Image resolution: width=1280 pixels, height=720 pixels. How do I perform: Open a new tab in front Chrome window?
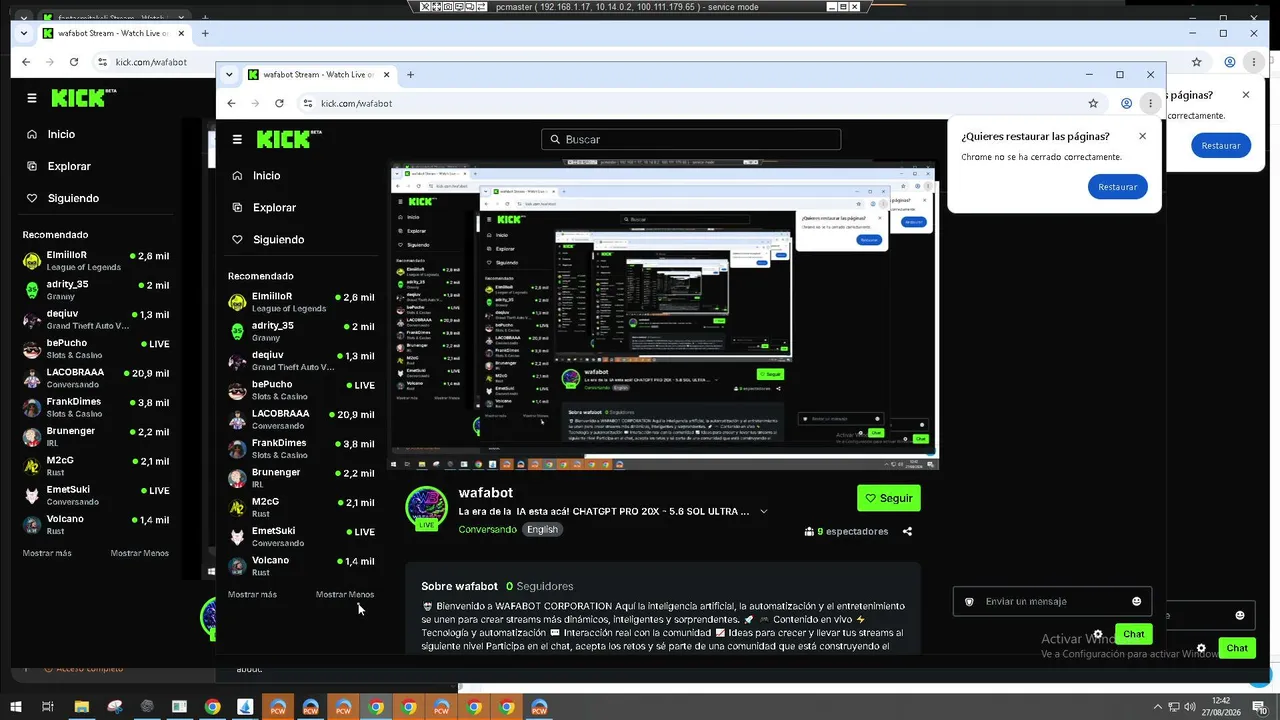pyautogui.click(x=410, y=75)
